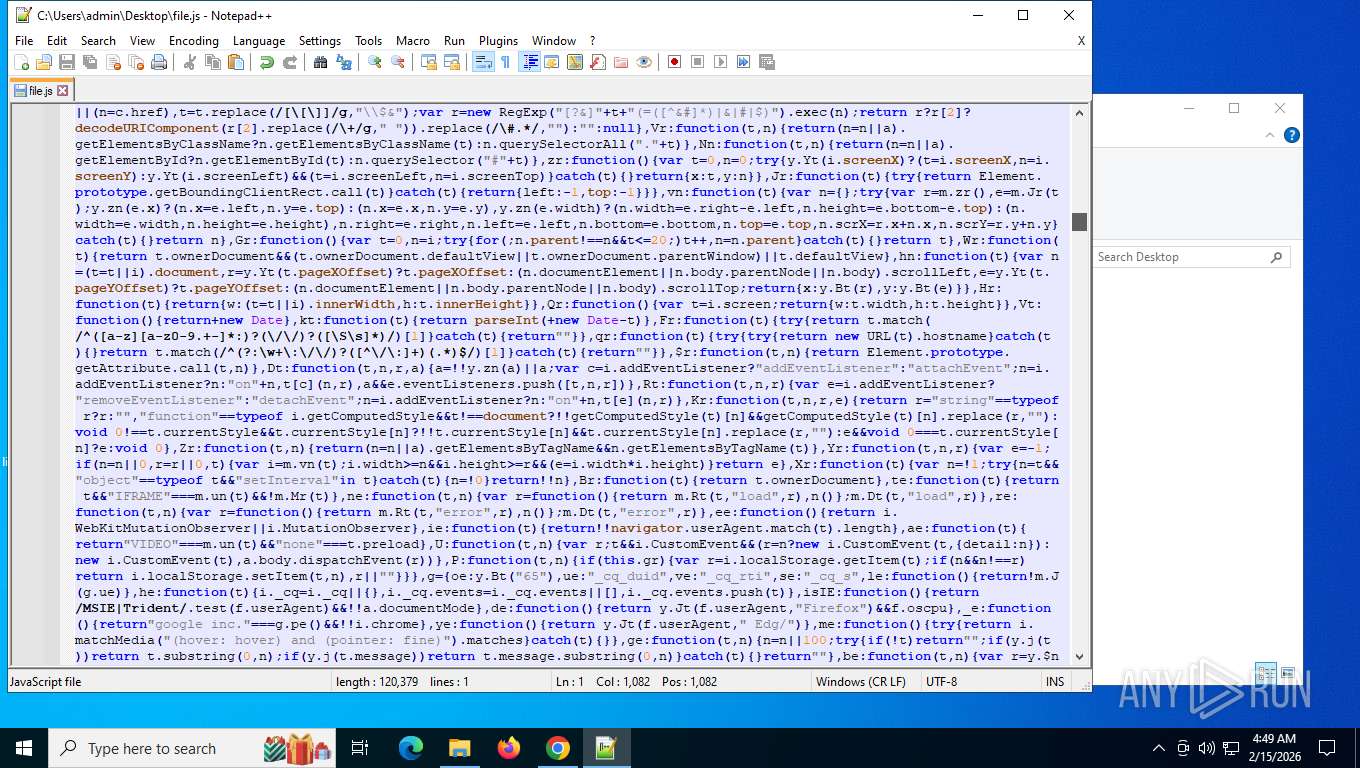The width and height of the screenshot is (1360, 768).
Task: Click the Open file toolbar icon
Action: 44,62
